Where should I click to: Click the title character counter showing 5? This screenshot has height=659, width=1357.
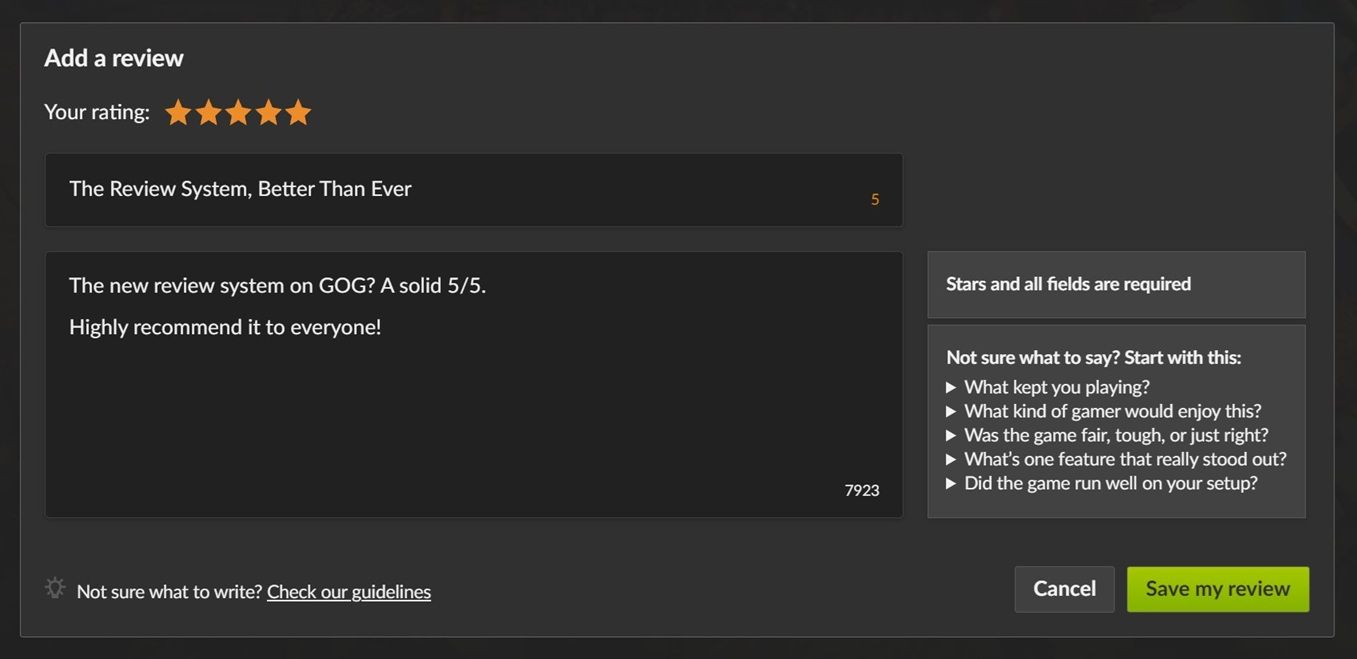tap(875, 199)
